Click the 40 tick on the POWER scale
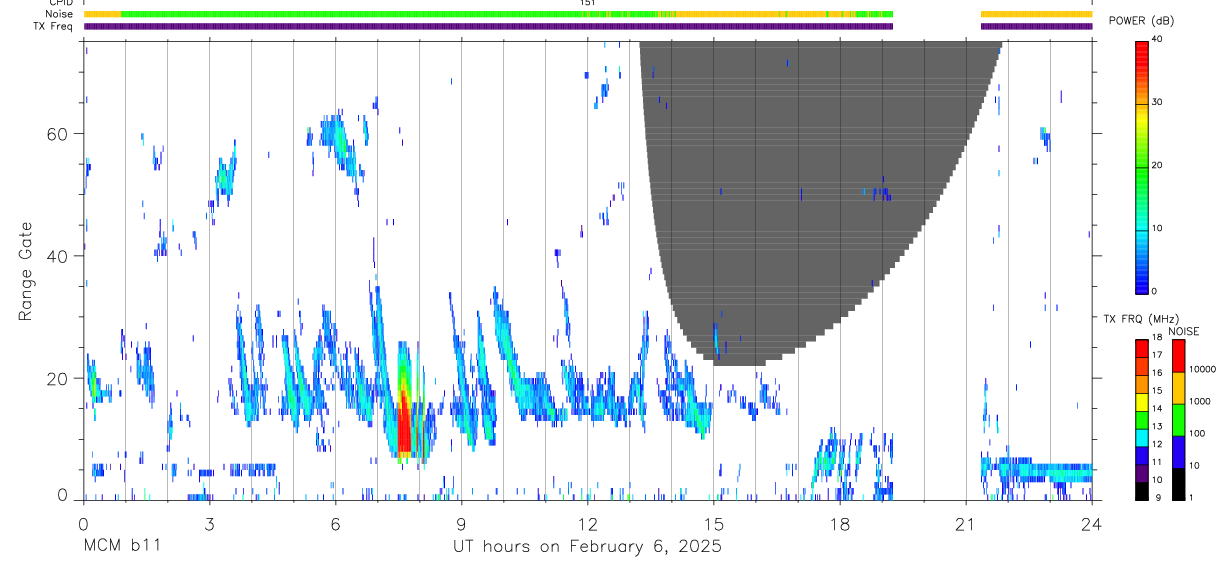Image resolution: width=1228 pixels, height=567 pixels. coord(1159,40)
